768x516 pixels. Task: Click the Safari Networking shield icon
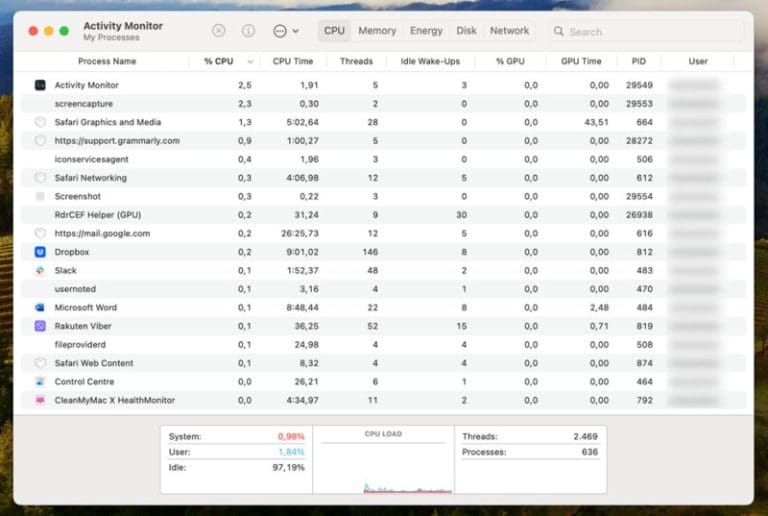40,178
